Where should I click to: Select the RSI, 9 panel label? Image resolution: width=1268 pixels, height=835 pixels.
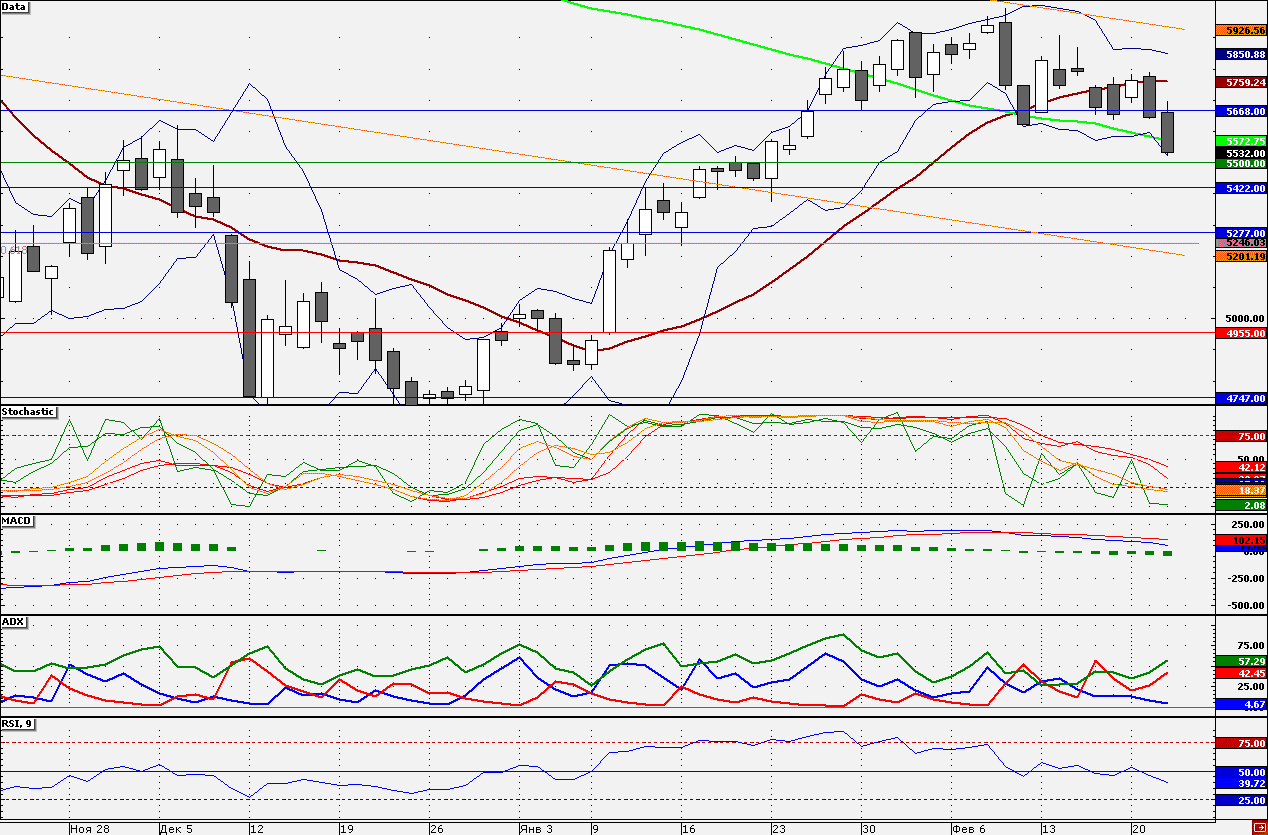coord(20,723)
